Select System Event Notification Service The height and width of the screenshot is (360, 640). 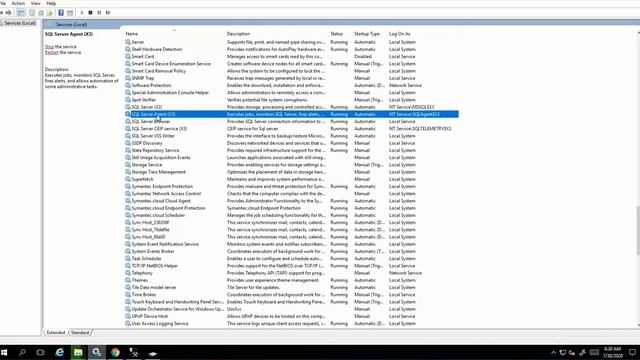tap(292, 244)
